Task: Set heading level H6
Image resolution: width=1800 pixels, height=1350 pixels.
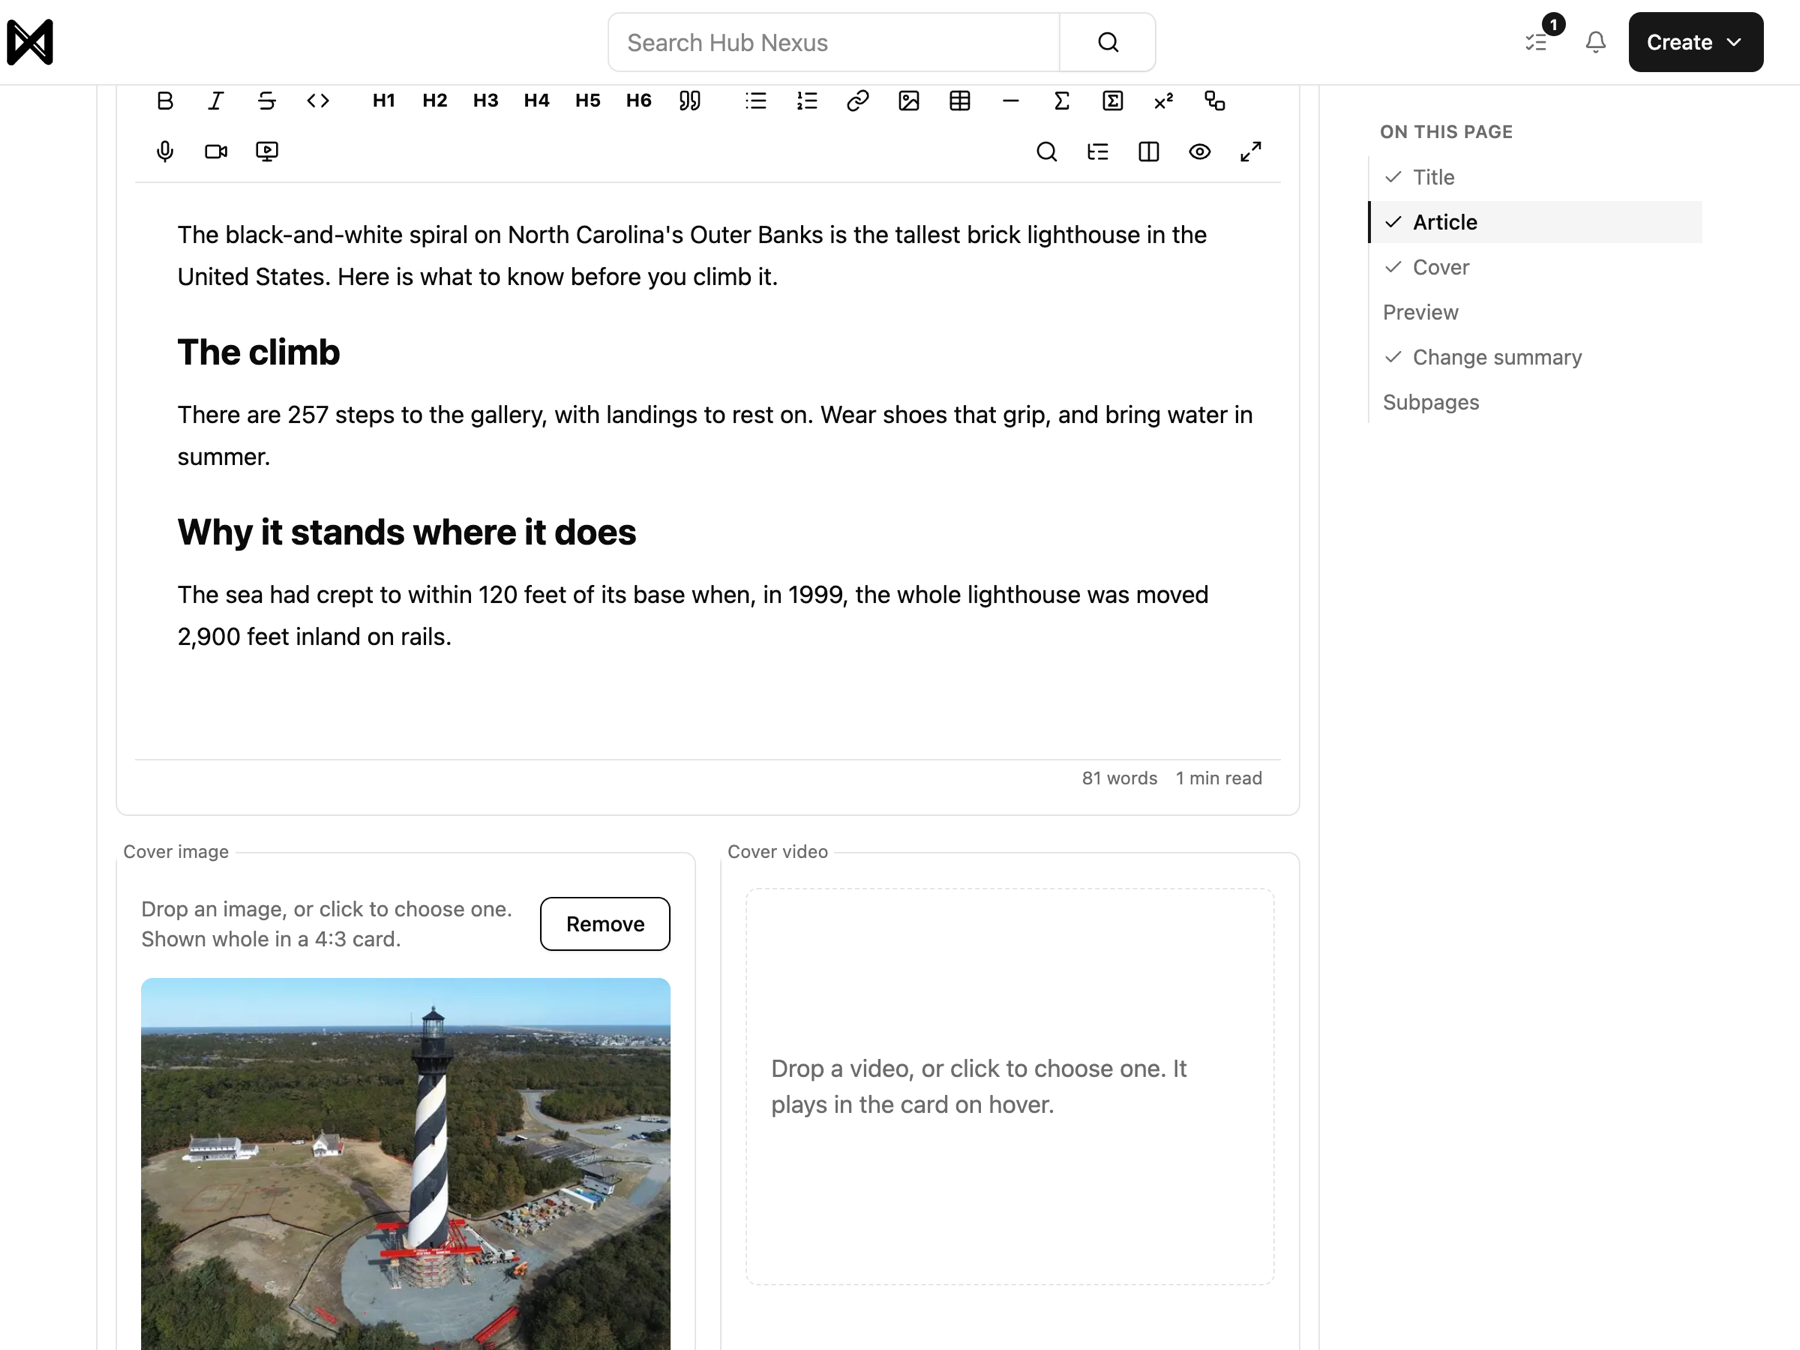Action: [x=639, y=101]
